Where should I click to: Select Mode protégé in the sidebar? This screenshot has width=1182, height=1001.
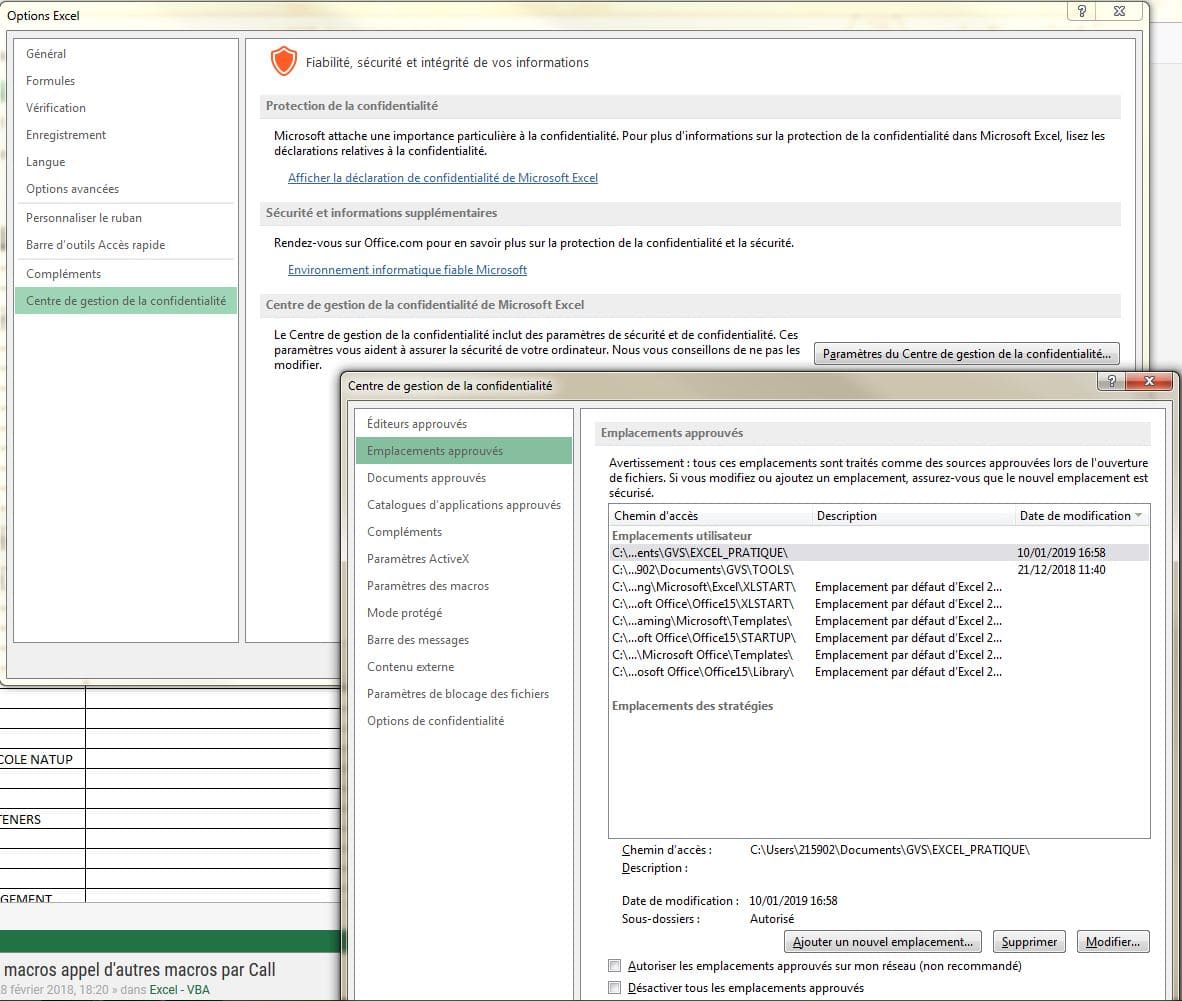[404, 613]
